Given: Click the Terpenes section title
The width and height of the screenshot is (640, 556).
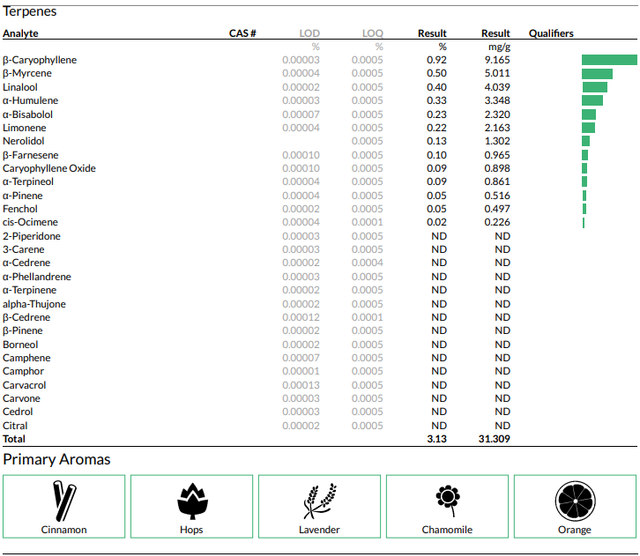Looking at the screenshot, I should coord(30,11).
